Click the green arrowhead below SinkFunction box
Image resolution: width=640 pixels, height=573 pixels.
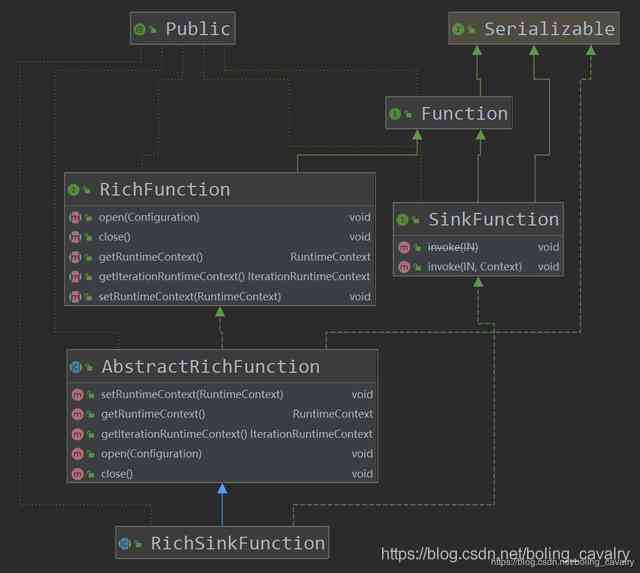pos(478,282)
